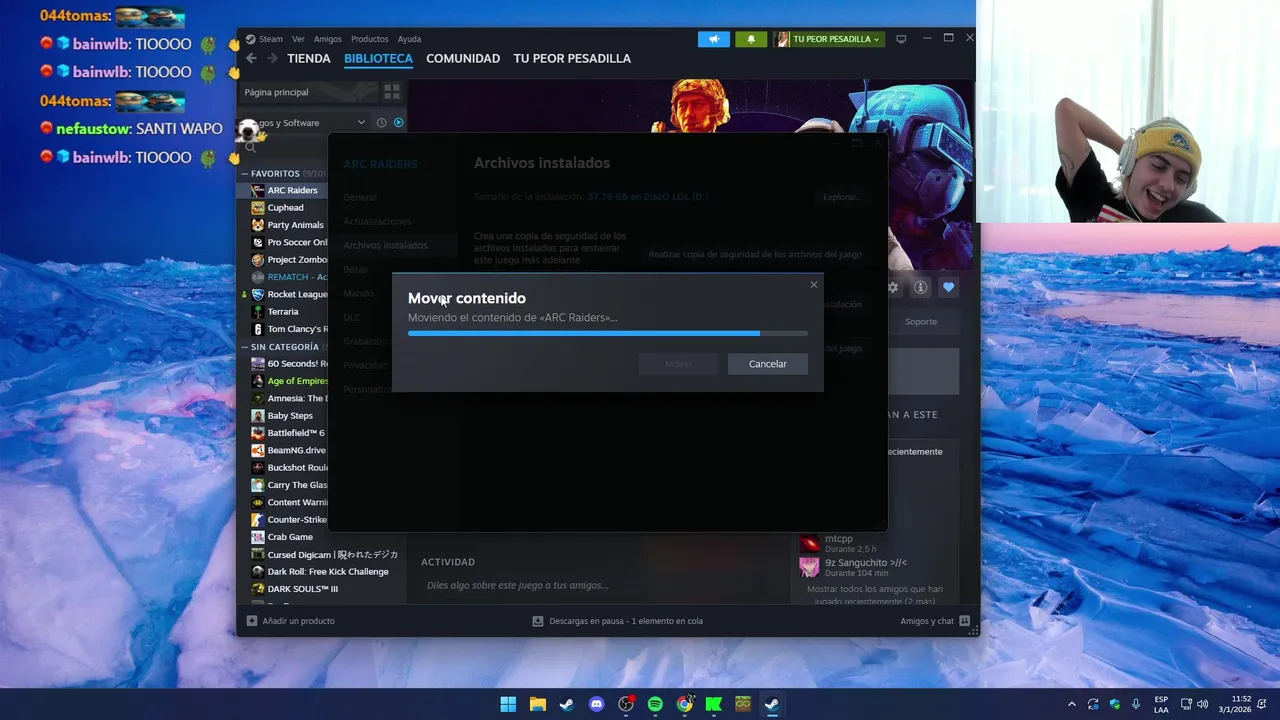Viewport: 1280px width, 720px height.
Task: Open the notifications bell
Action: [x=751, y=39]
